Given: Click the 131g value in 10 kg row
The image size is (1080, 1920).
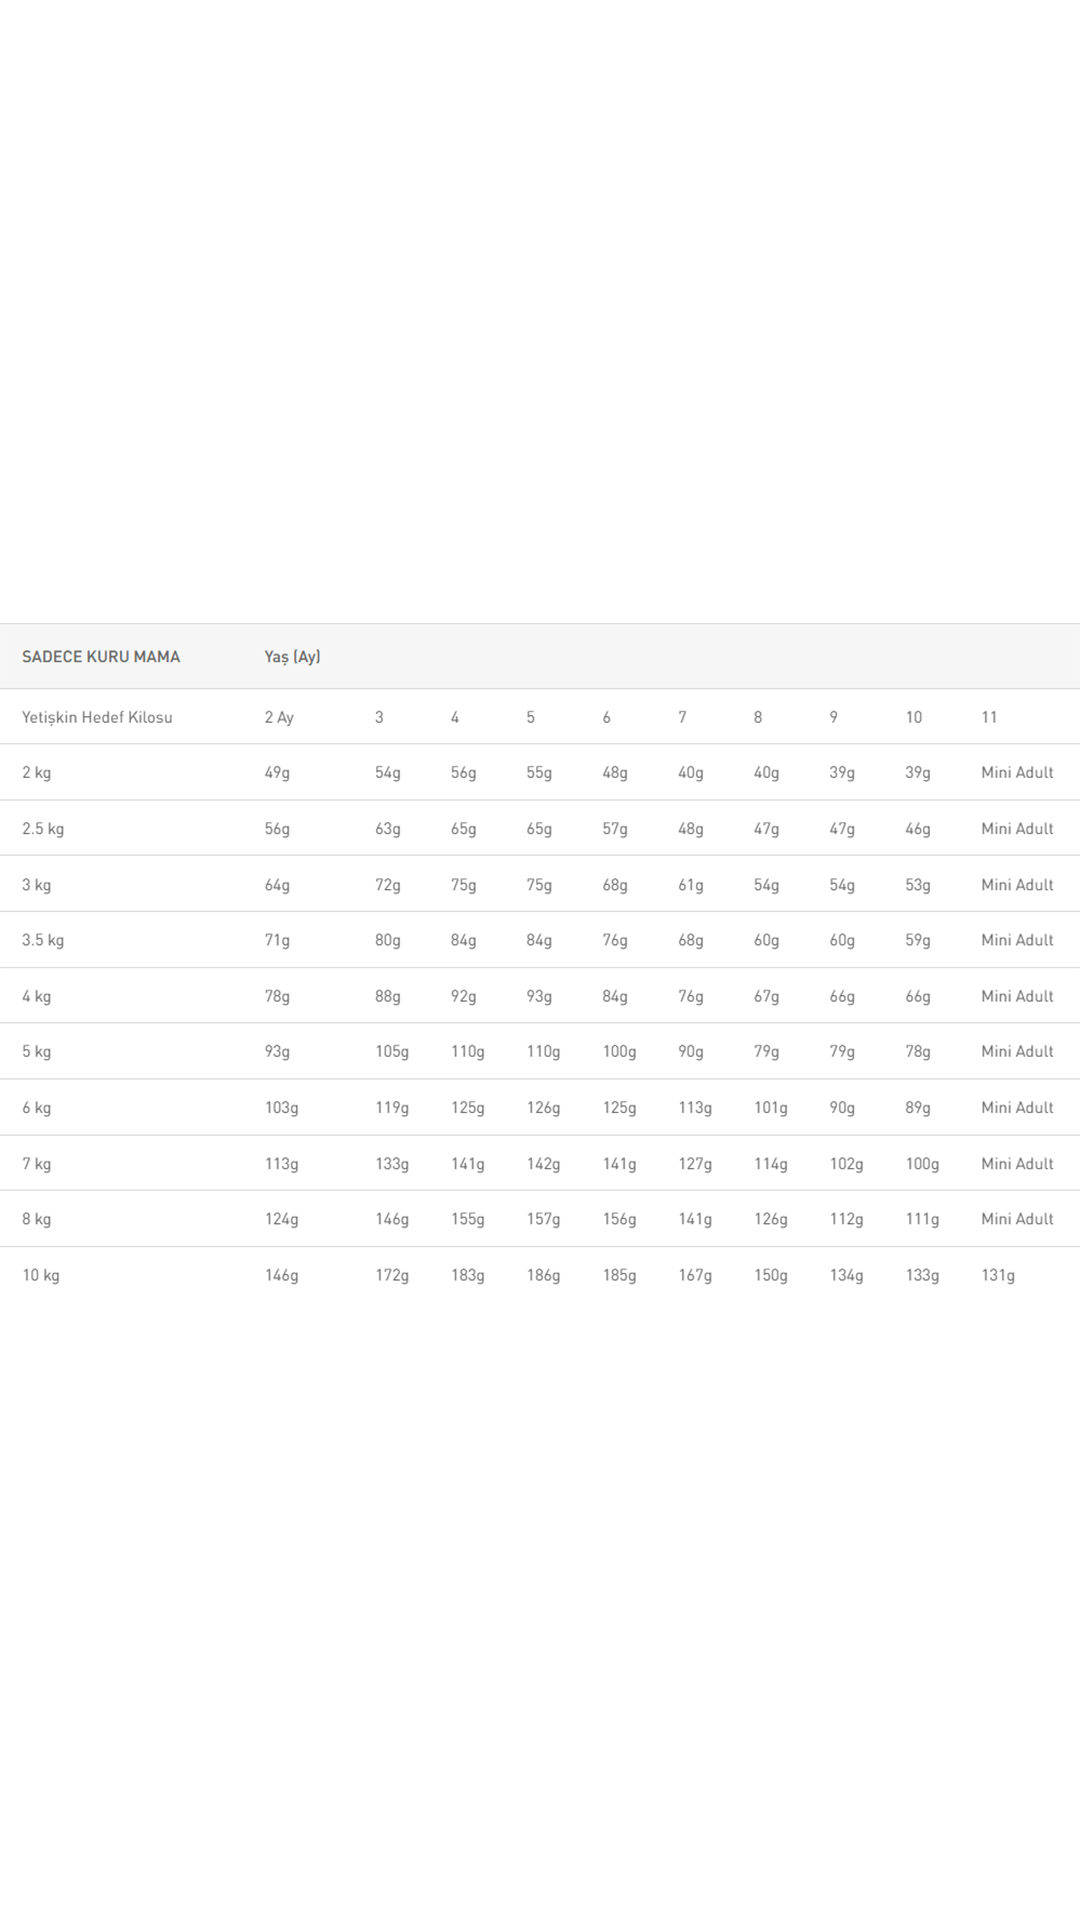Looking at the screenshot, I should click(x=998, y=1275).
